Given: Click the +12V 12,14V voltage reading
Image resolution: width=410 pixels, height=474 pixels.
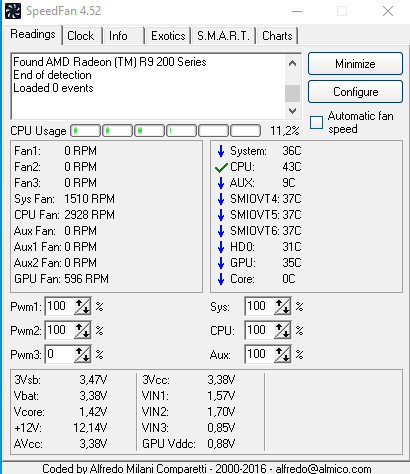Looking at the screenshot, I should 60,428.
